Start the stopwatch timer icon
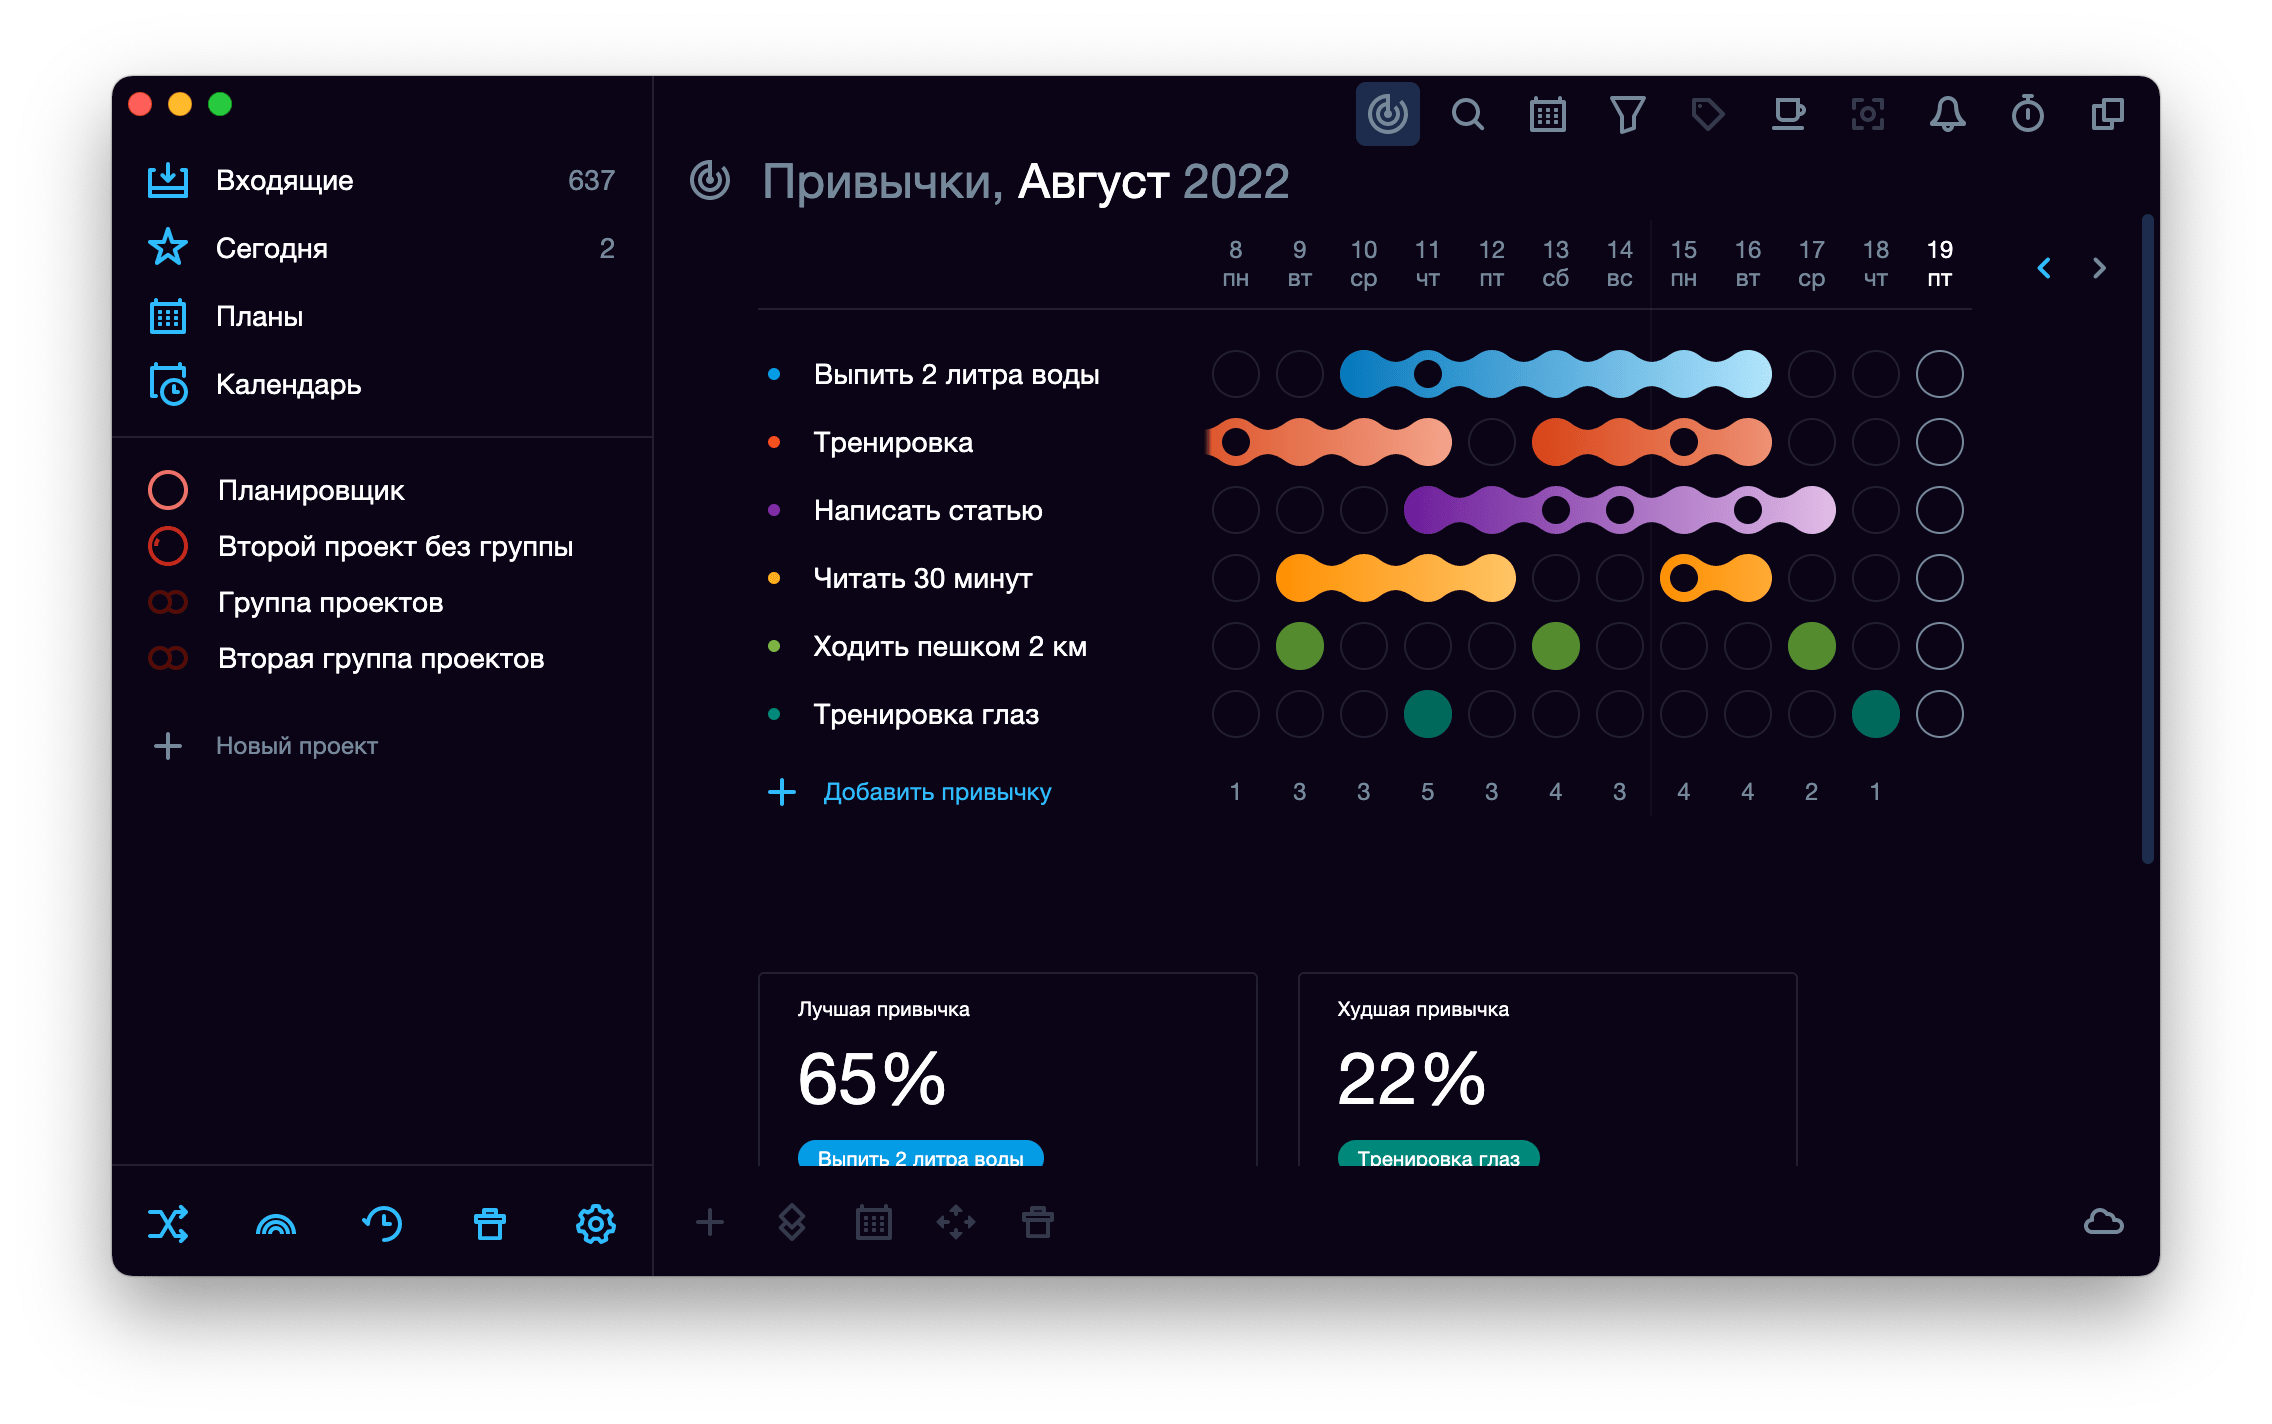This screenshot has width=2272, height=1424. point(2027,114)
